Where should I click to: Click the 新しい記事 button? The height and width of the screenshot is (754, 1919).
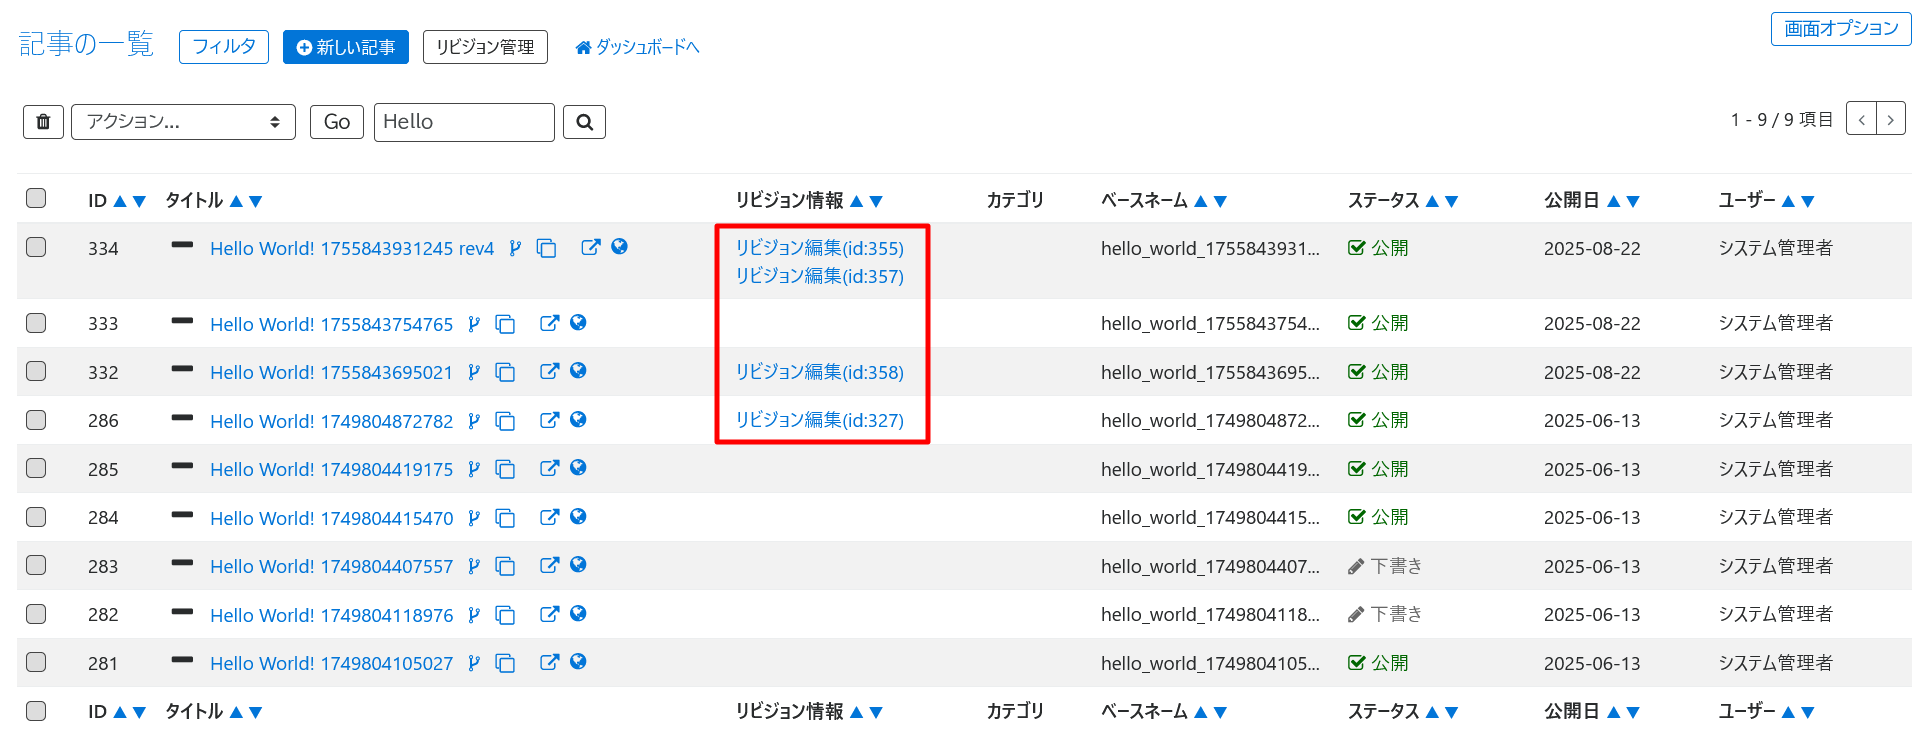345,47
